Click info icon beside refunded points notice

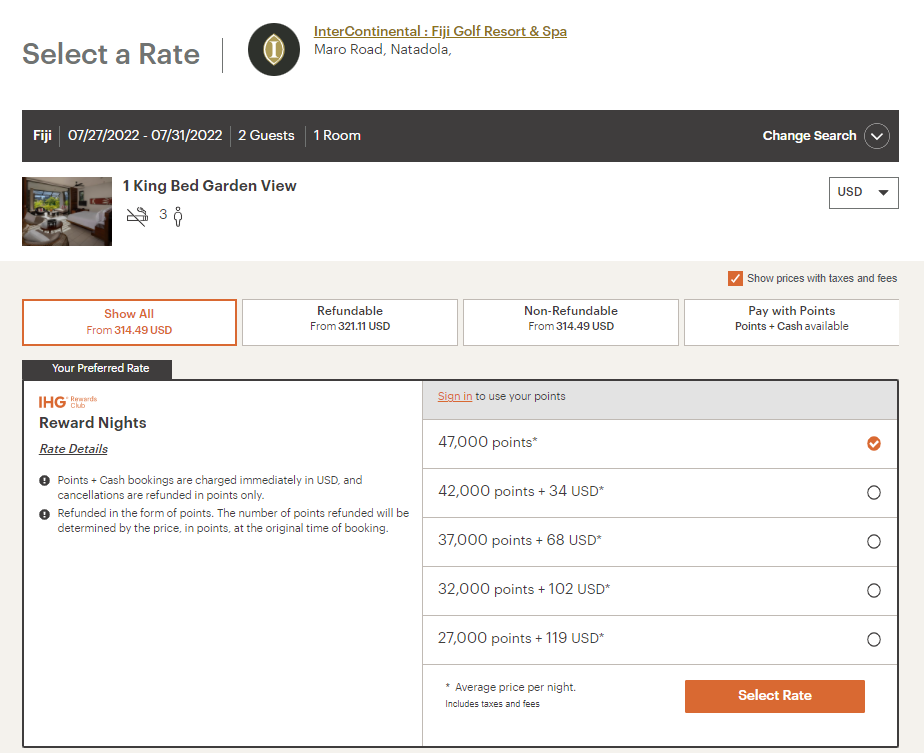(44, 514)
